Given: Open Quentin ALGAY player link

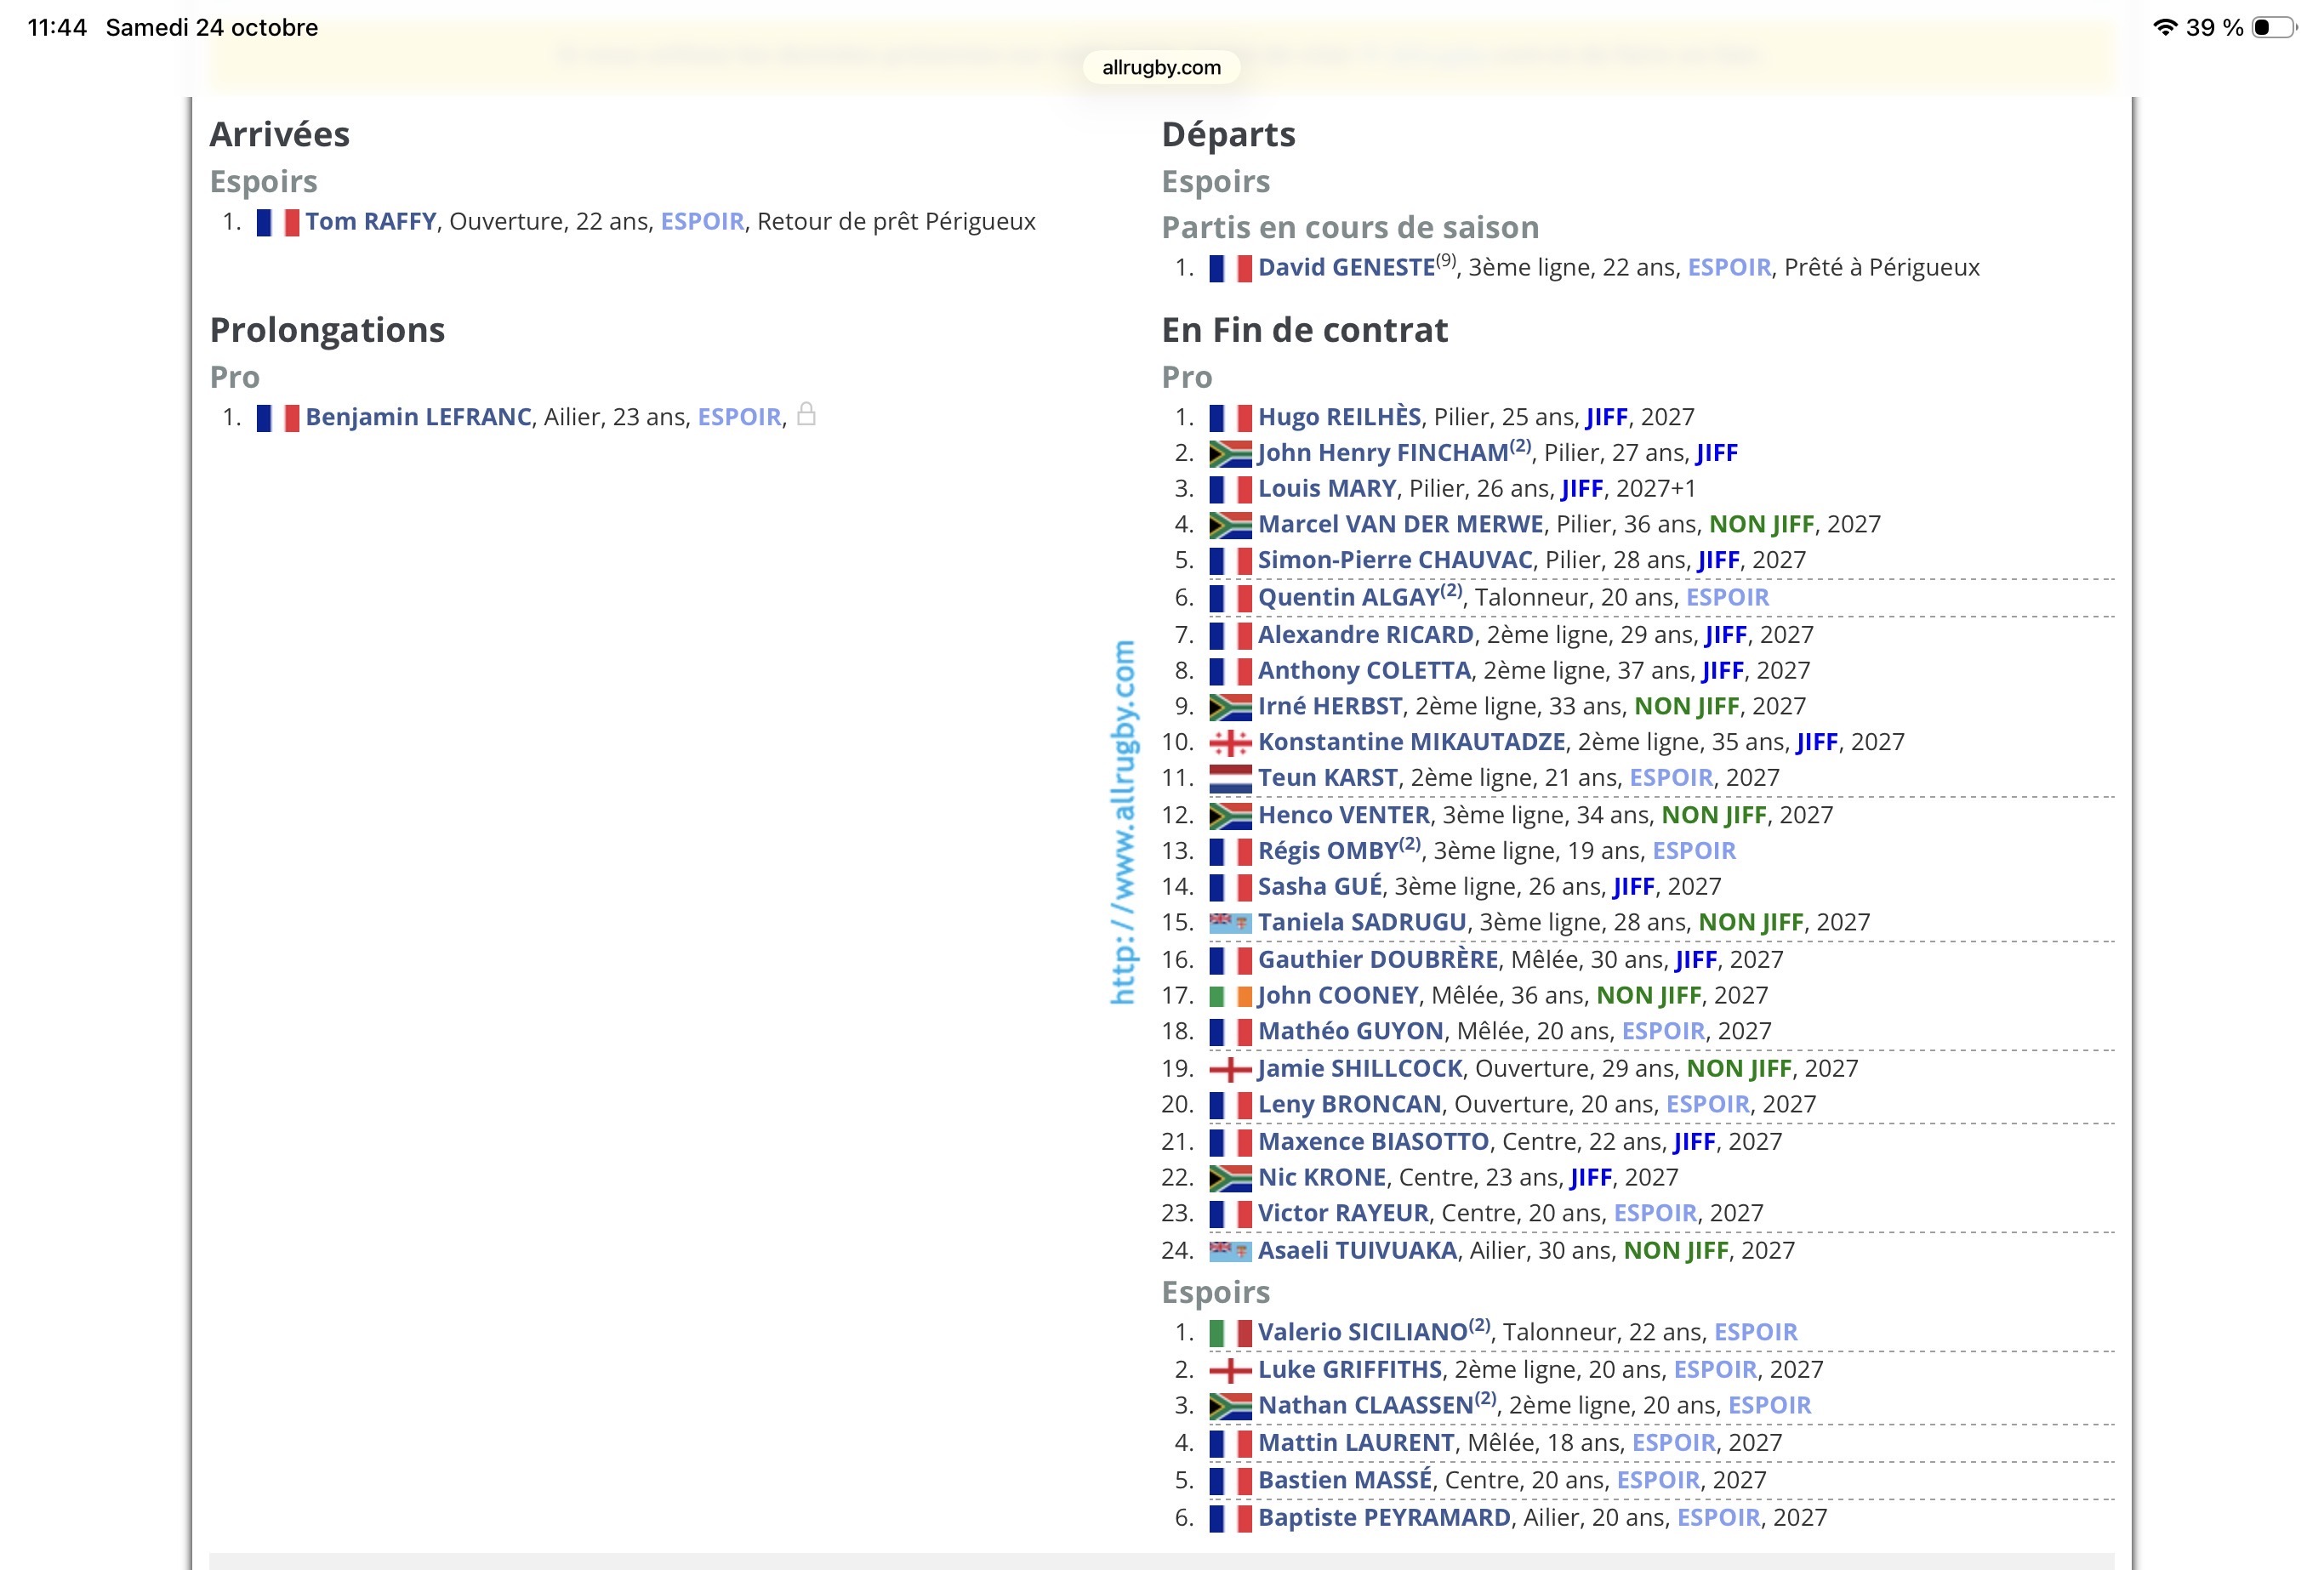Looking at the screenshot, I should click(x=1348, y=598).
